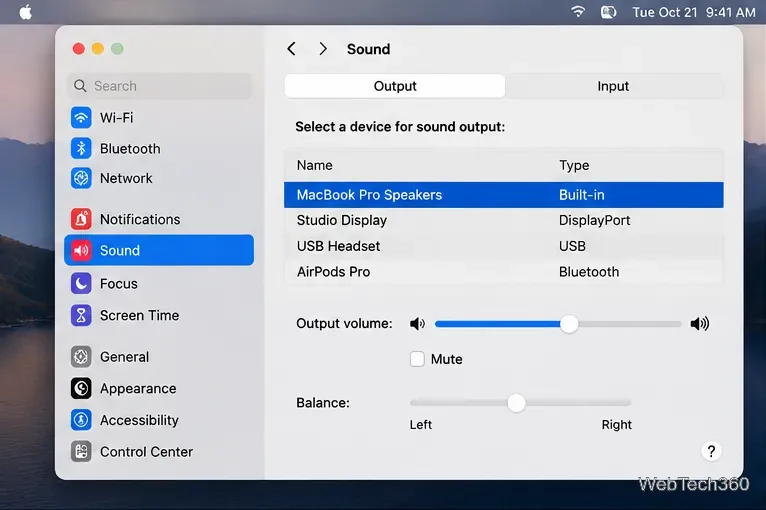
Task: Select AirPods Pro output device
Action: (x=504, y=272)
